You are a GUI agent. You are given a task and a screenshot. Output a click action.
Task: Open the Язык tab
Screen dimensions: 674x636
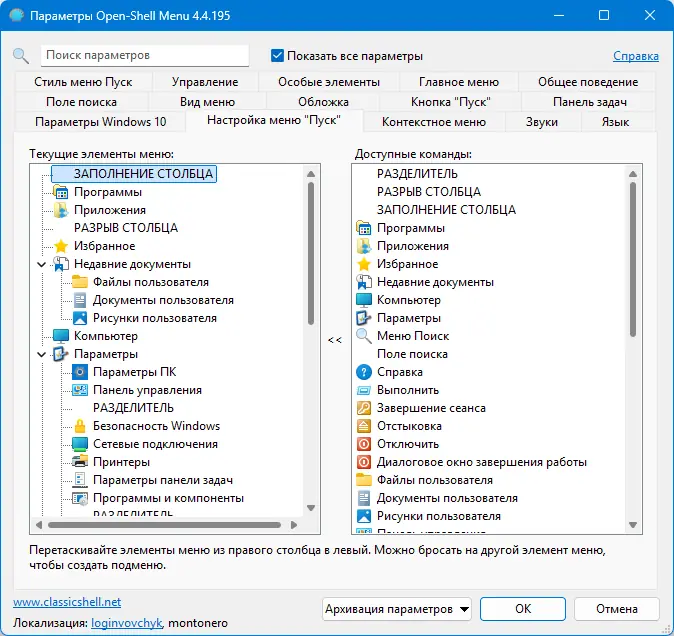615,122
